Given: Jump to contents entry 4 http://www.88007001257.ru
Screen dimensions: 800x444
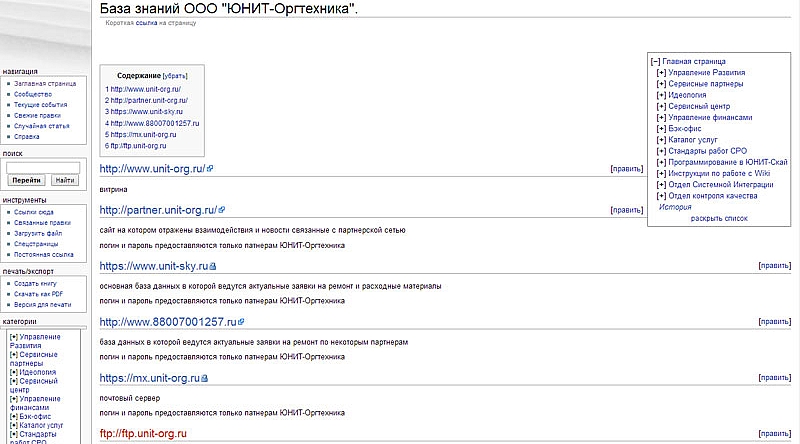Looking at the screenshot, I should [149, 124].
